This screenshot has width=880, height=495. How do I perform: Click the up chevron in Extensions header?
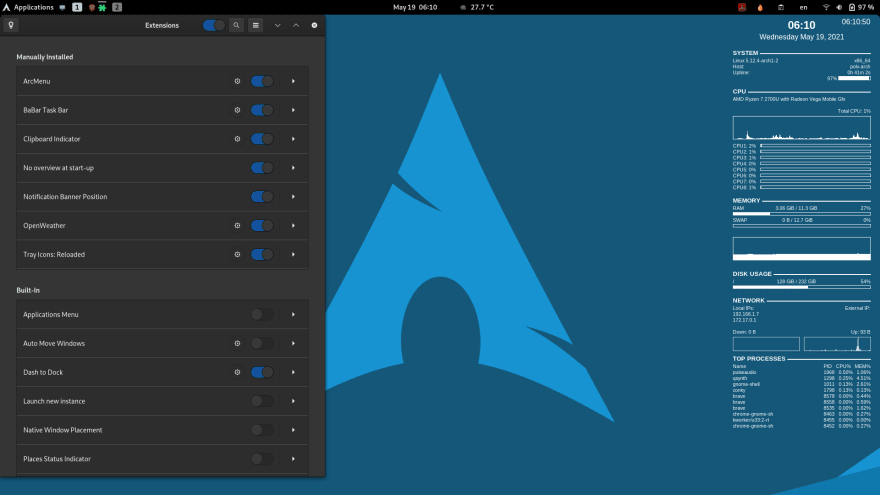pos(296,25)
